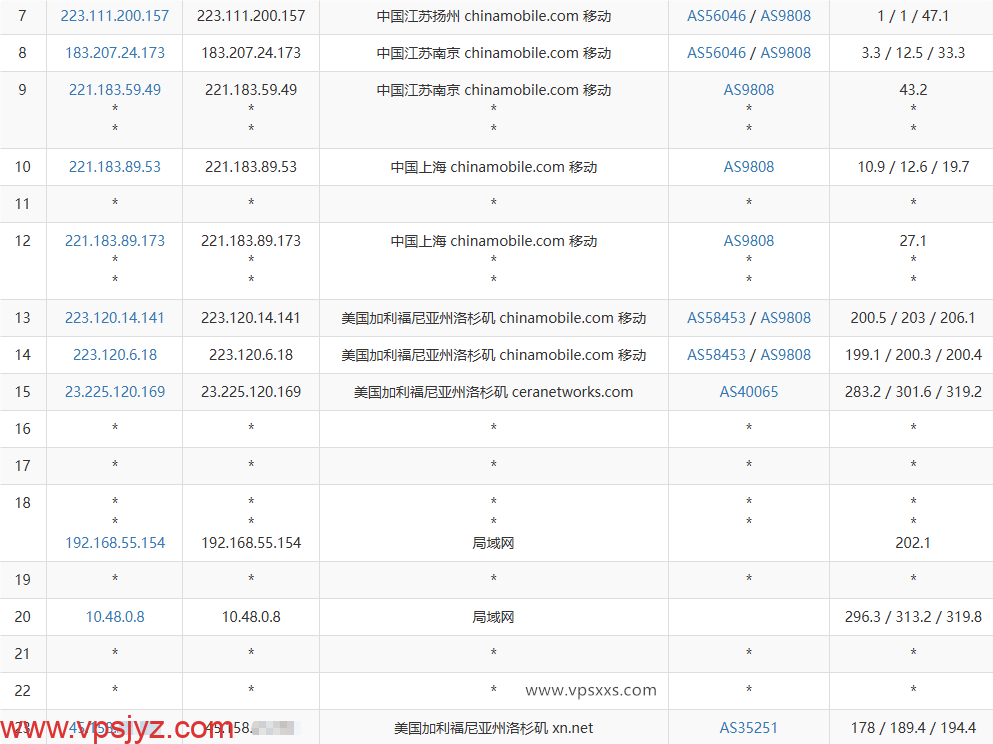The image size is (993, 744).
Task: Click hop number 21 cell
Action: pos(23,654)
